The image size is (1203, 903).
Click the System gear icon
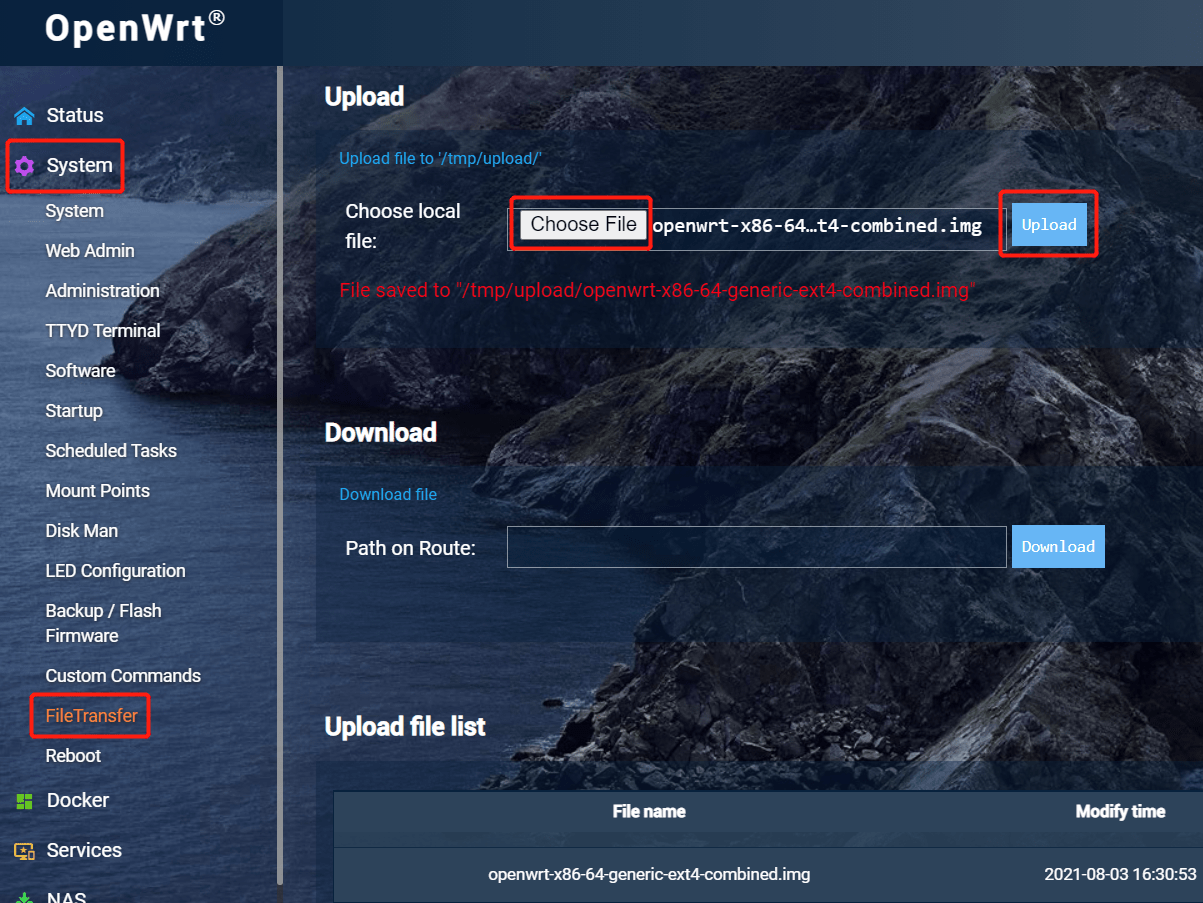[22, 165]
